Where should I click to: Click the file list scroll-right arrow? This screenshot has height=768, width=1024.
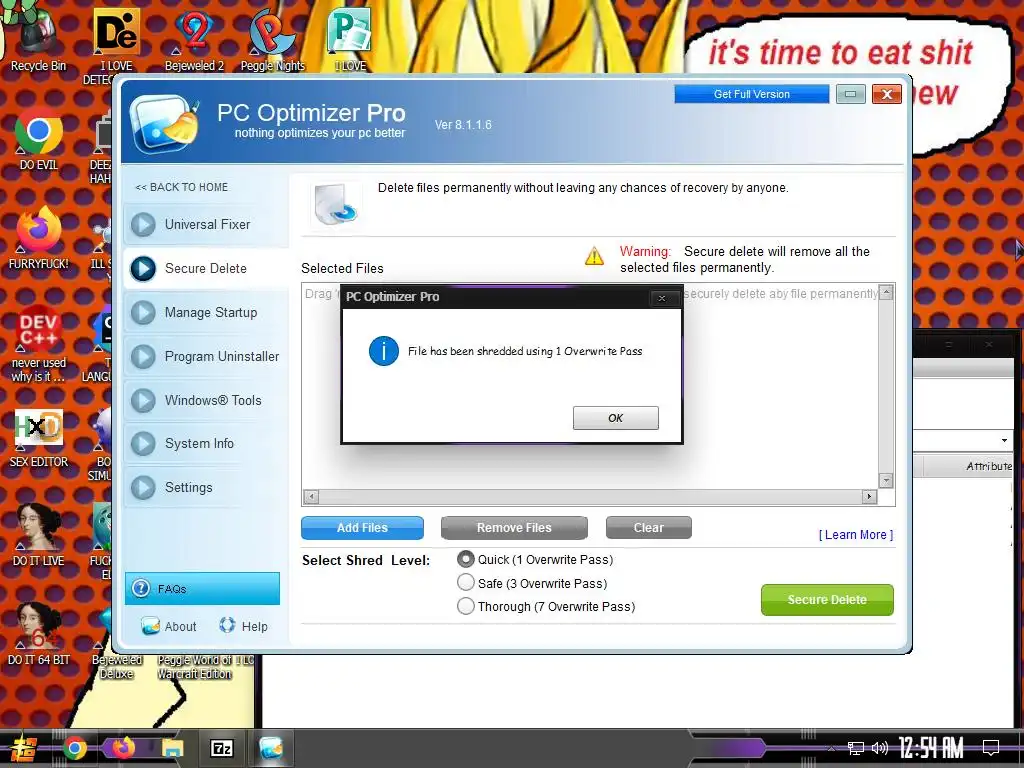point(869,497)
